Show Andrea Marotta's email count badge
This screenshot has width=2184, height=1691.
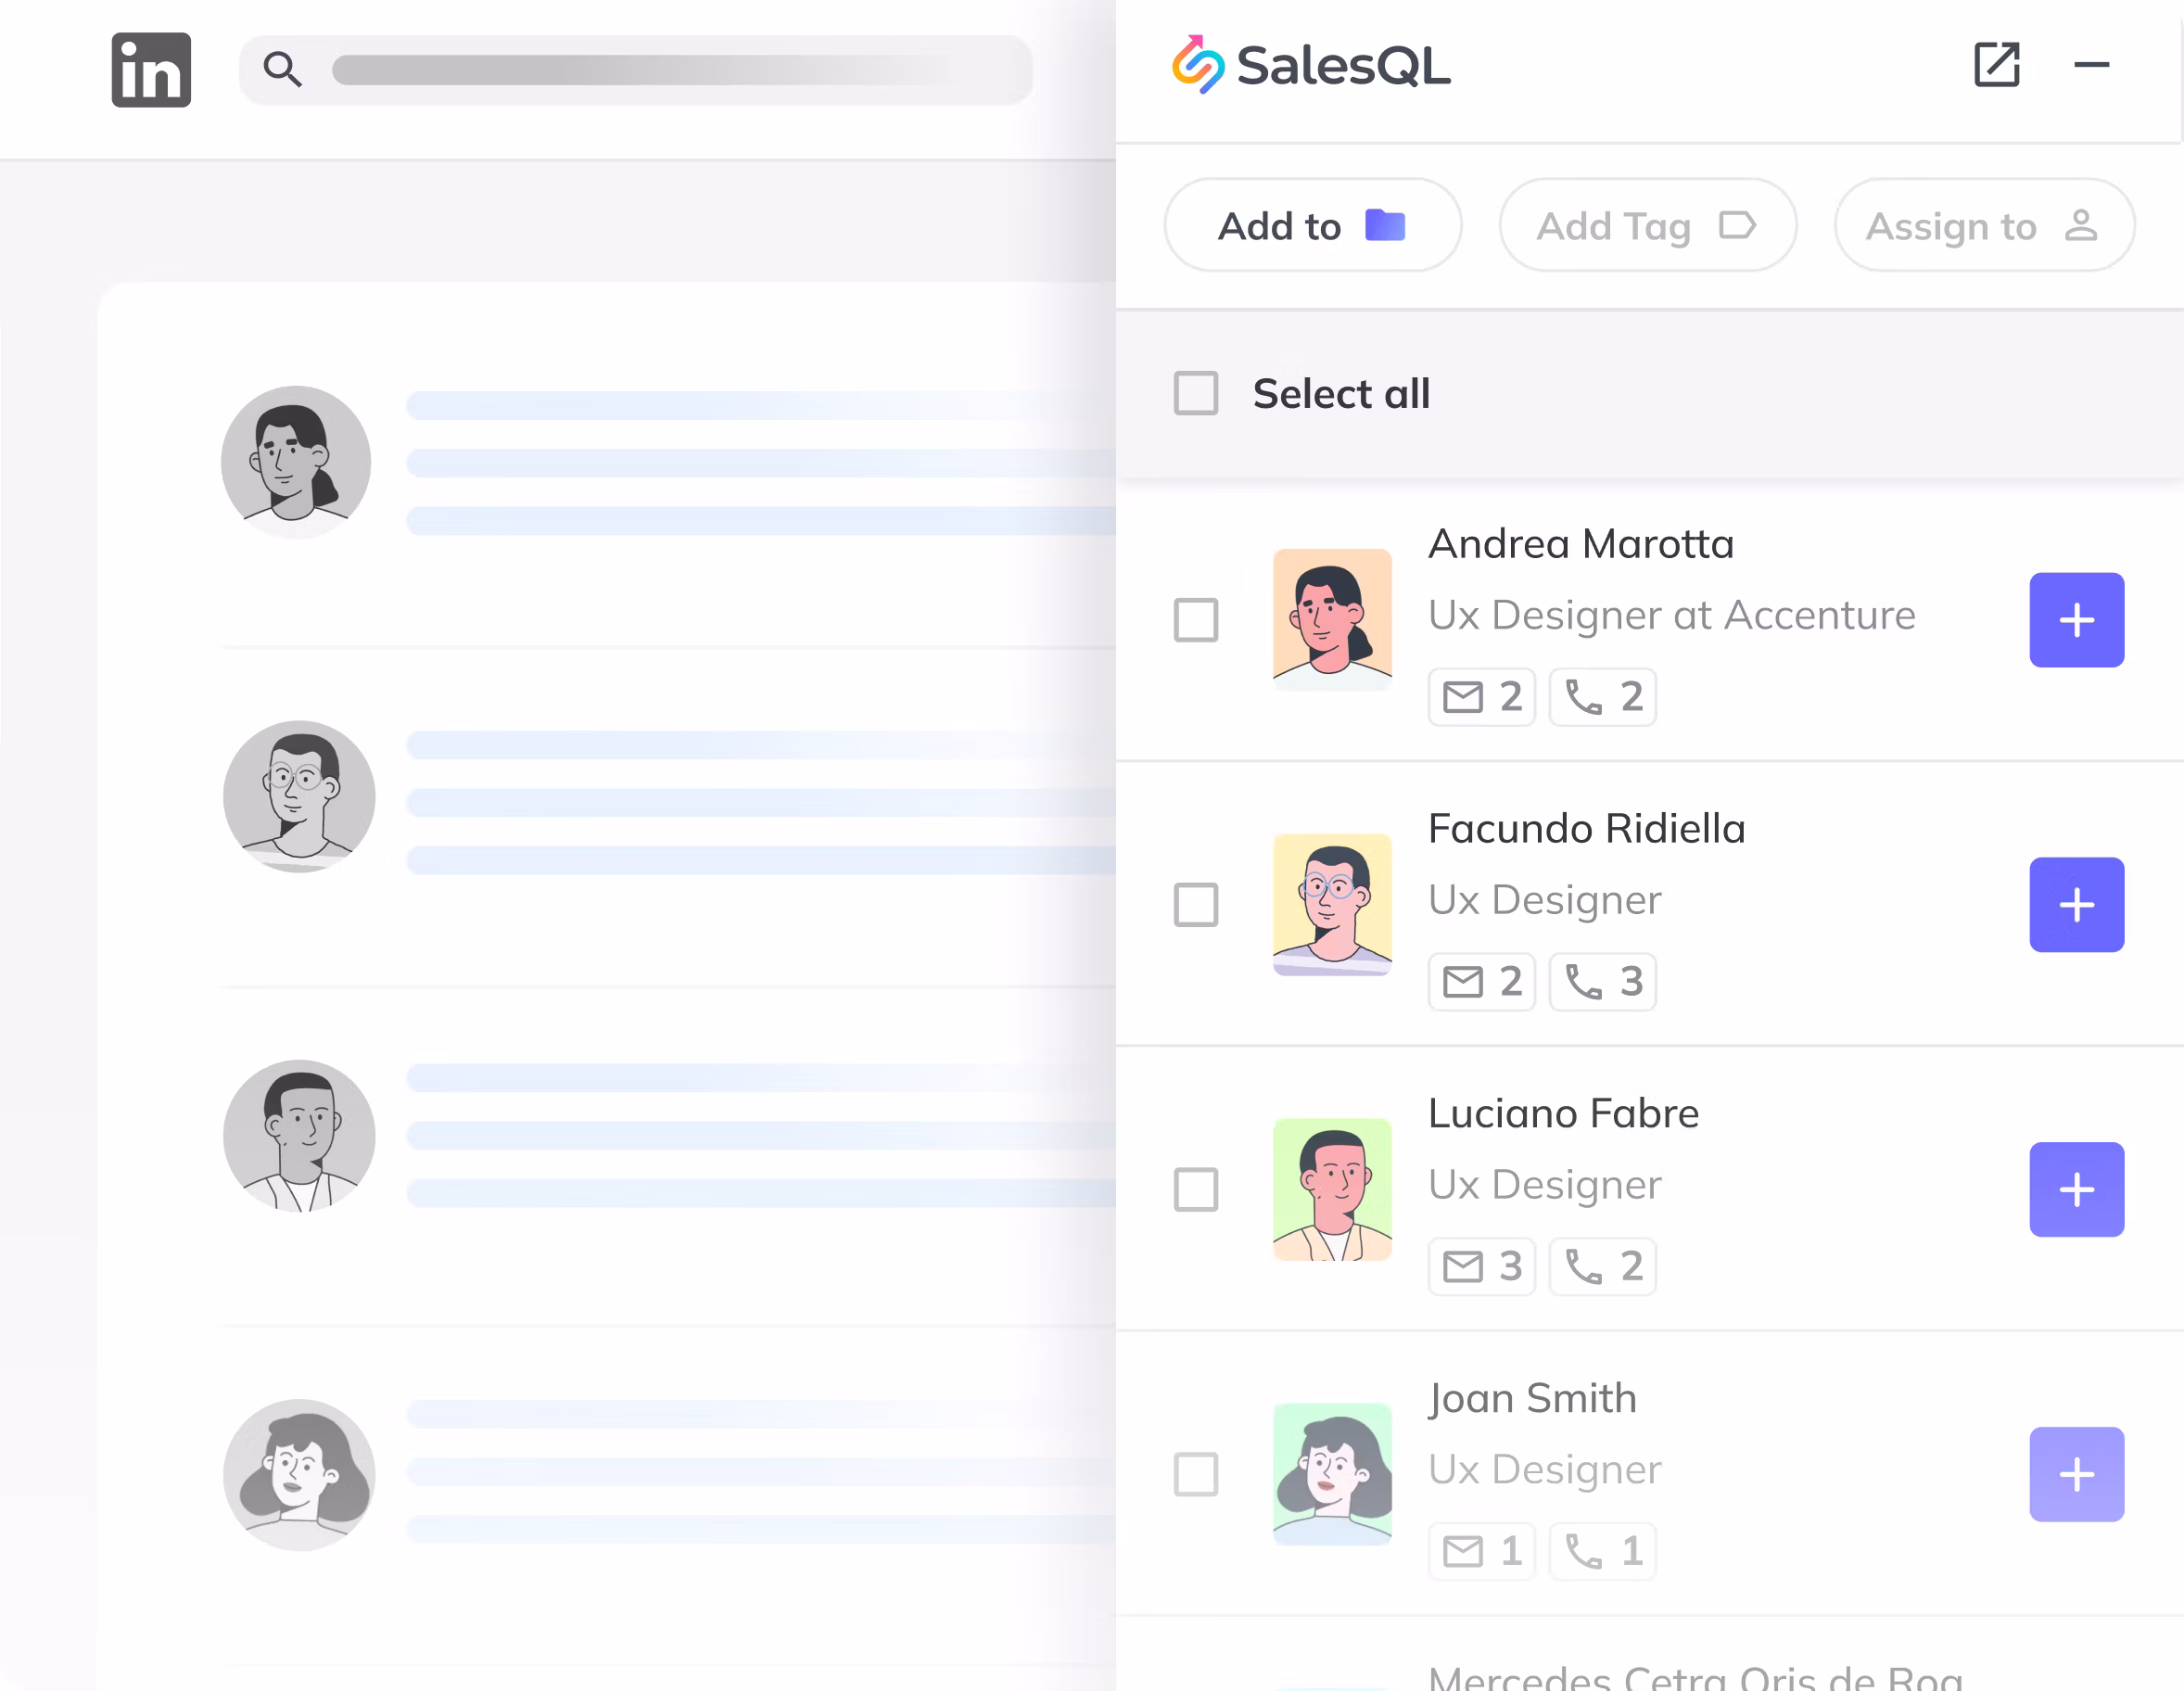[x=1482, y=697]
